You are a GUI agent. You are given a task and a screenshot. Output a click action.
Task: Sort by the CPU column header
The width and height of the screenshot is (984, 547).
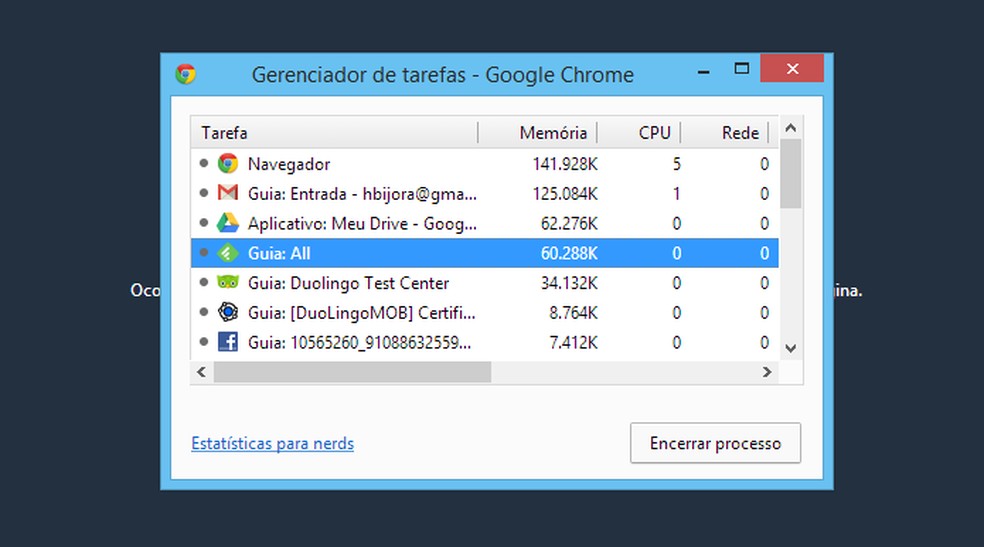tap(639, 132)
